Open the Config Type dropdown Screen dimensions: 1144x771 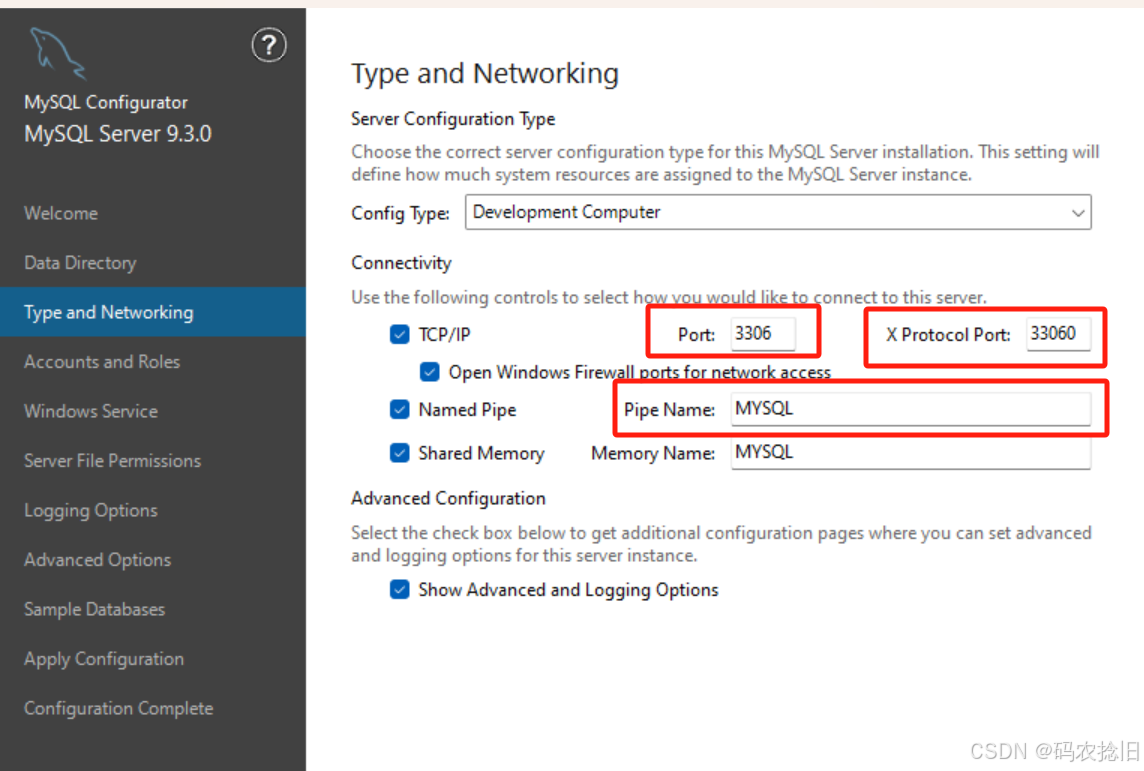click(778, 212)
